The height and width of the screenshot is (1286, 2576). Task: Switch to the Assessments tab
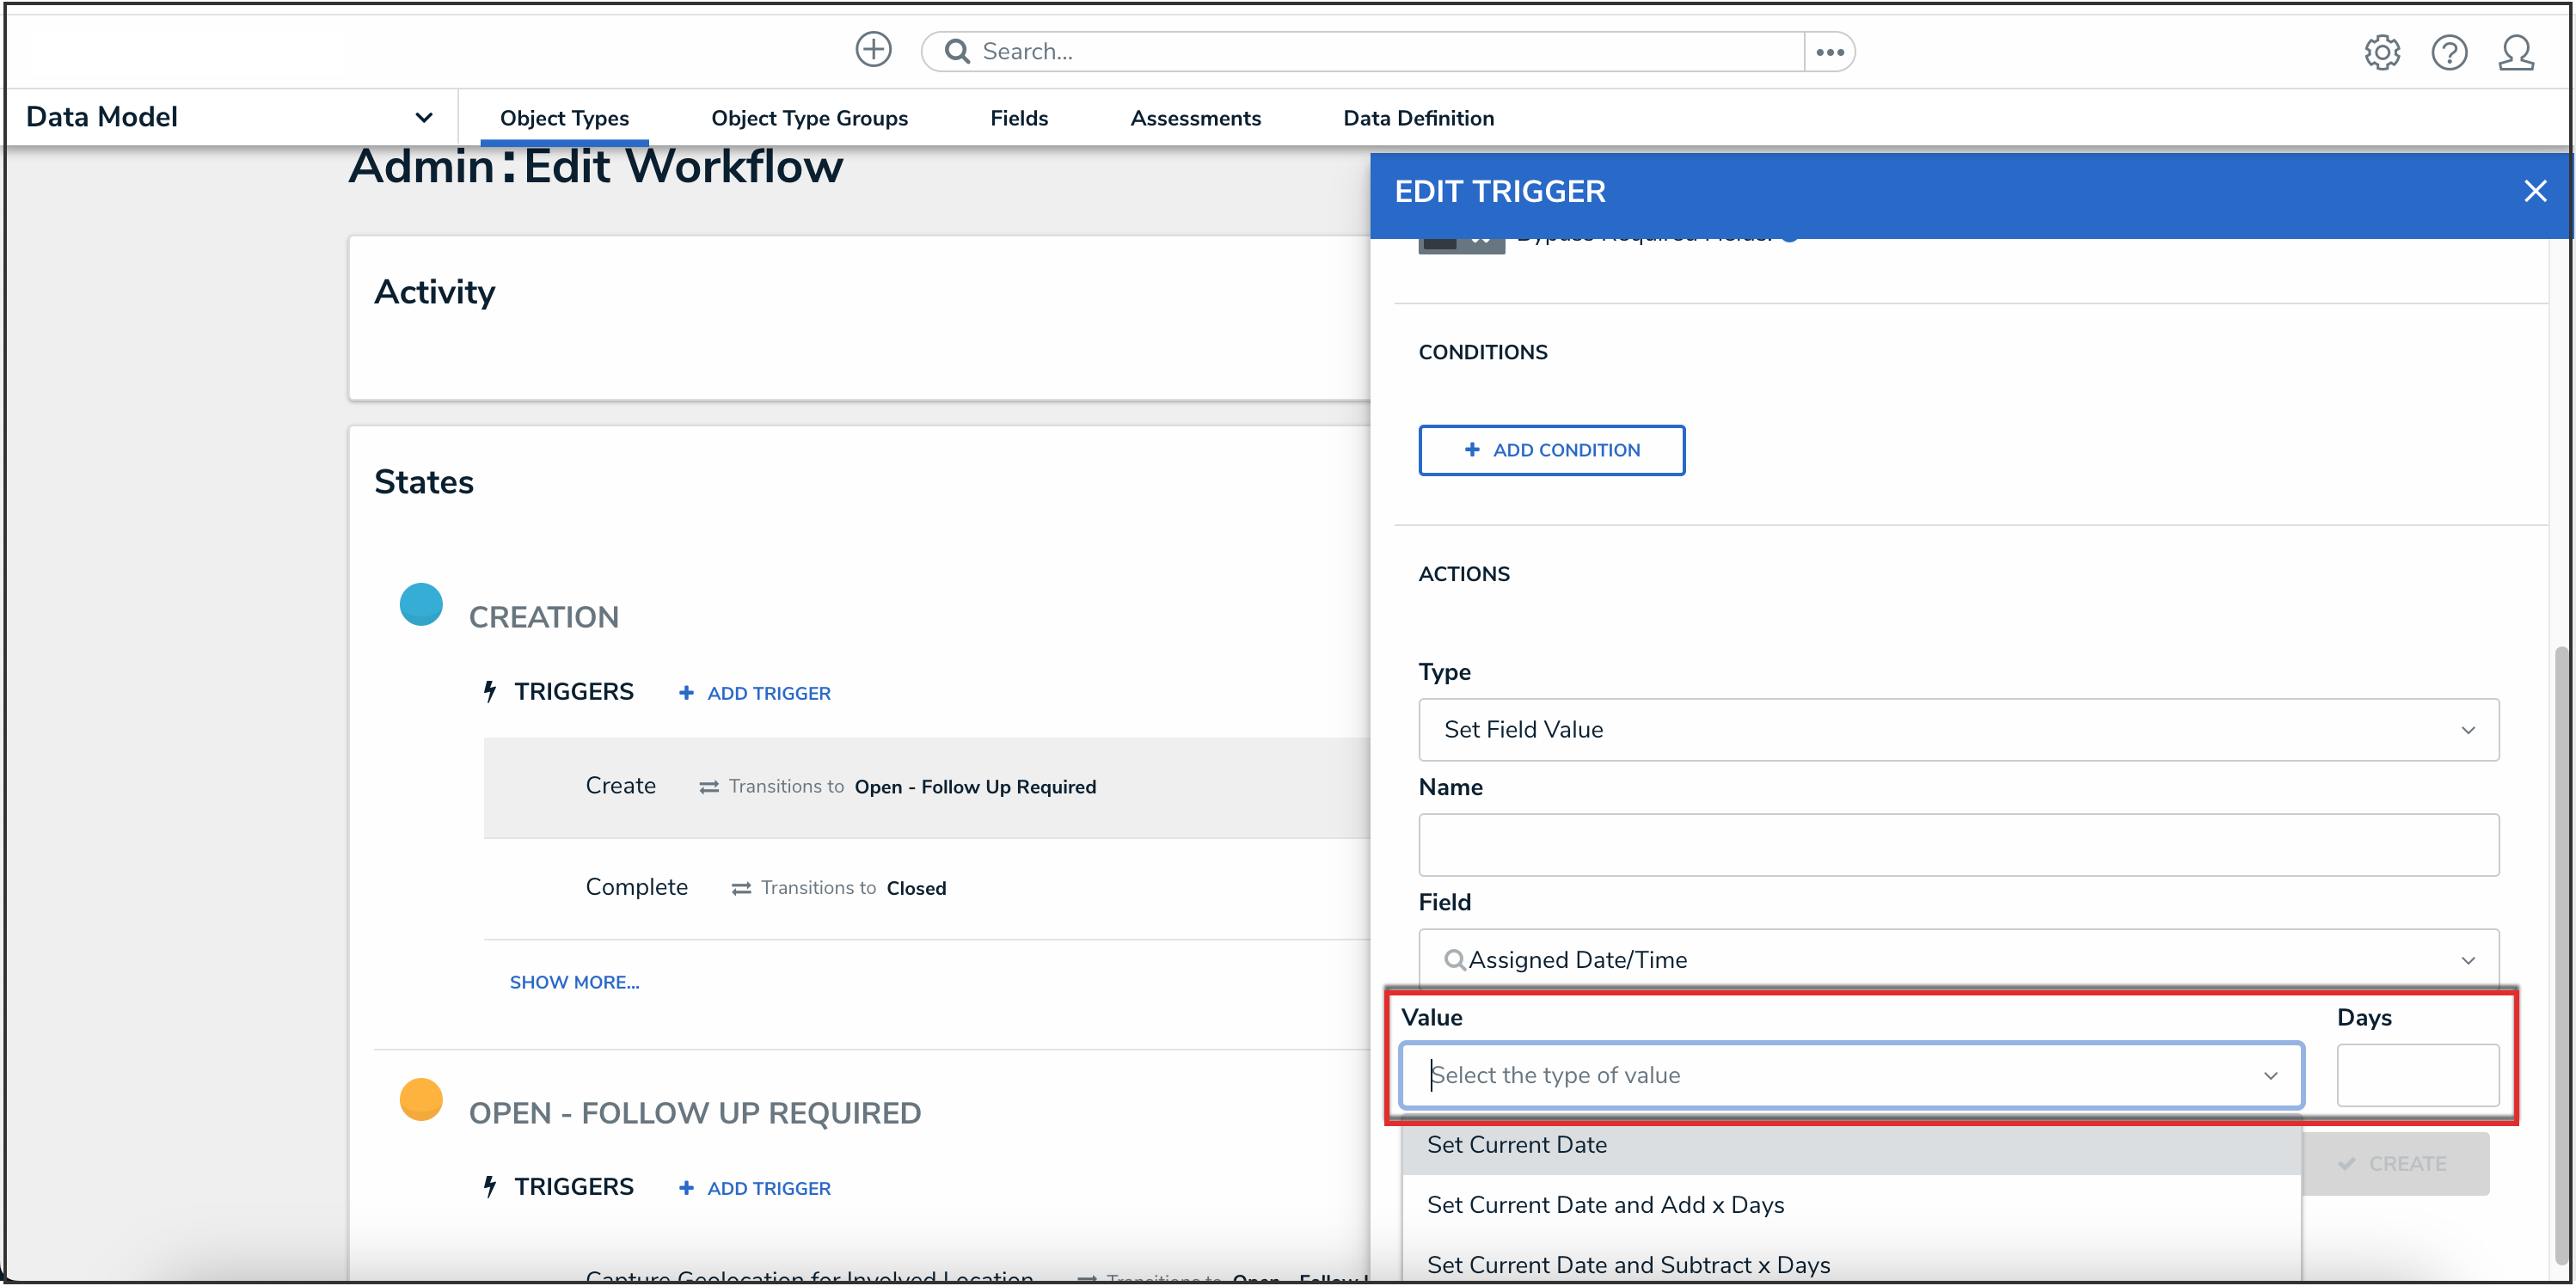(x=1195, y=118)
